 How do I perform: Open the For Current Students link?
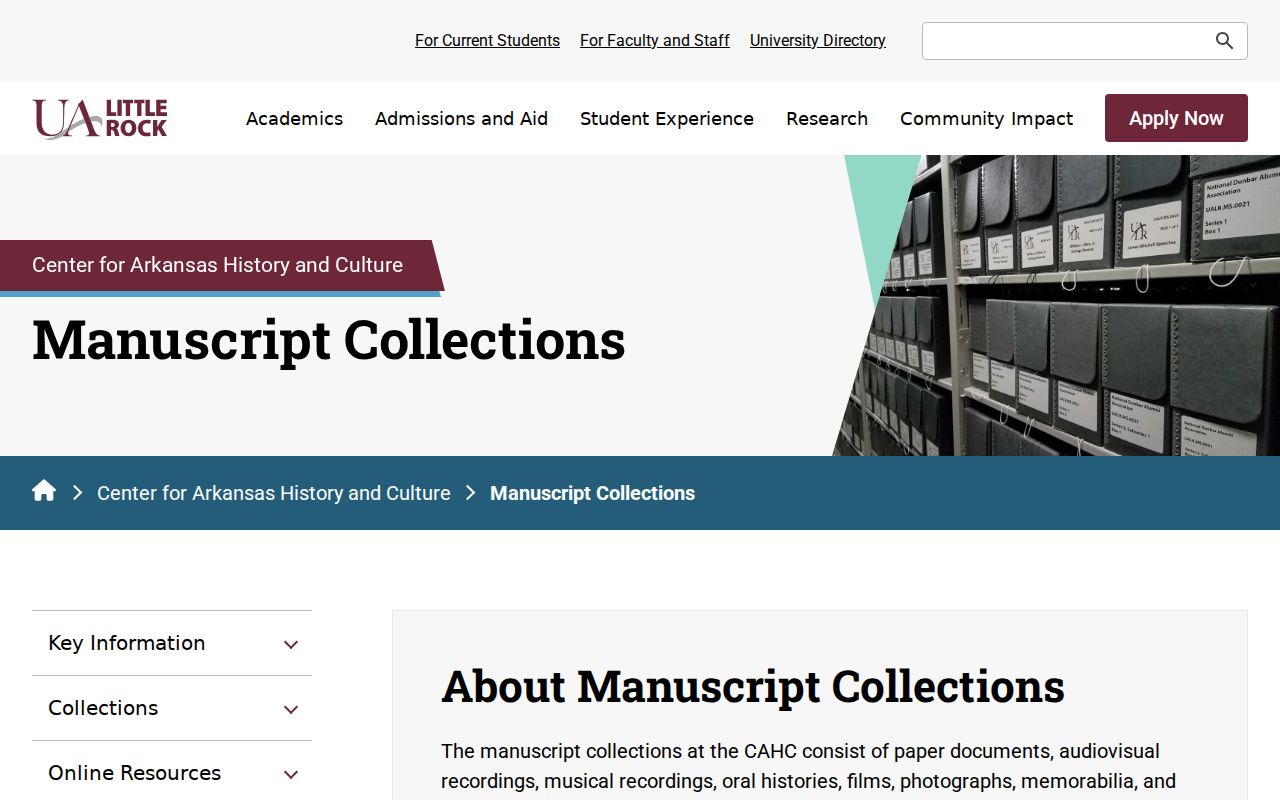(487, 40)
